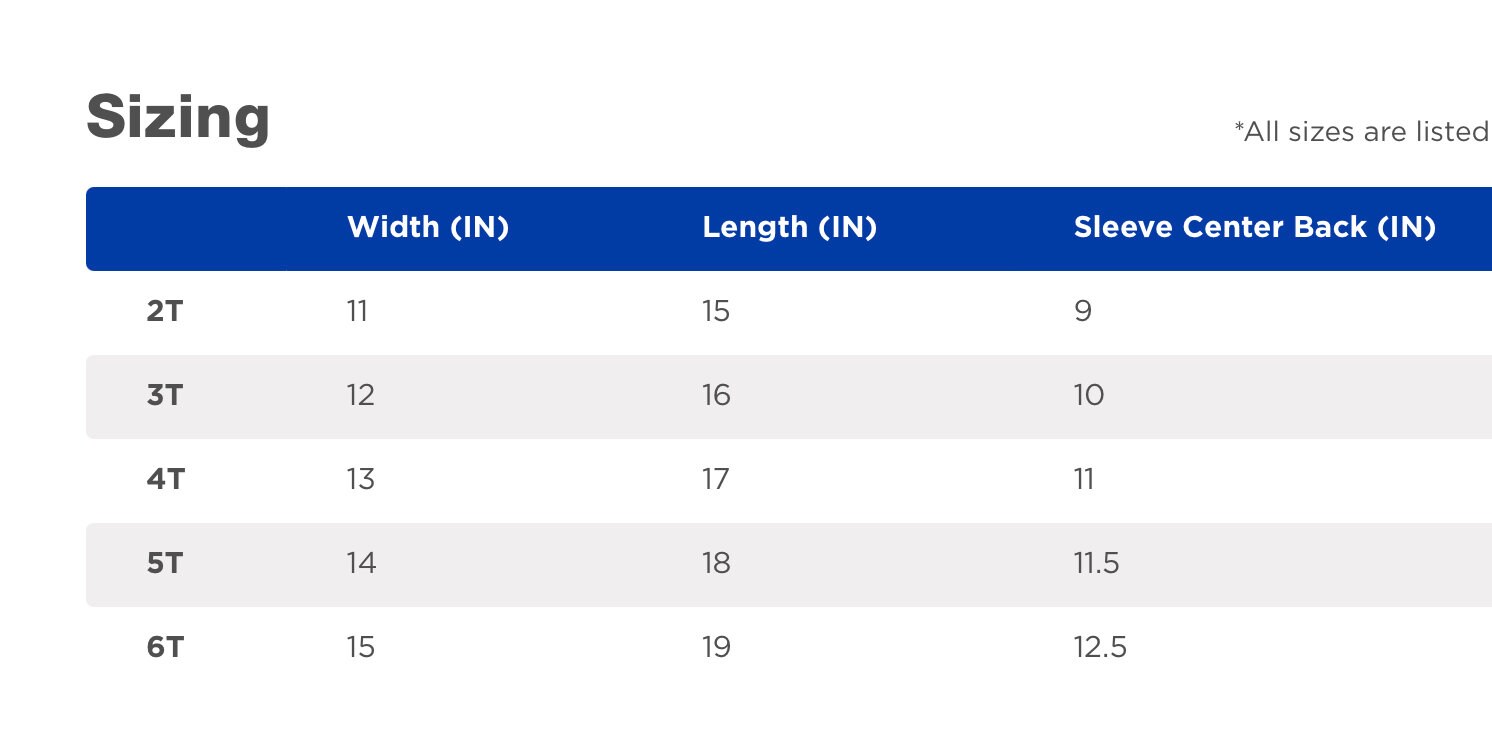Click the 3T length value 16
The width and height of the screenshot is (1492, 748).
click(x=716, y=396)
